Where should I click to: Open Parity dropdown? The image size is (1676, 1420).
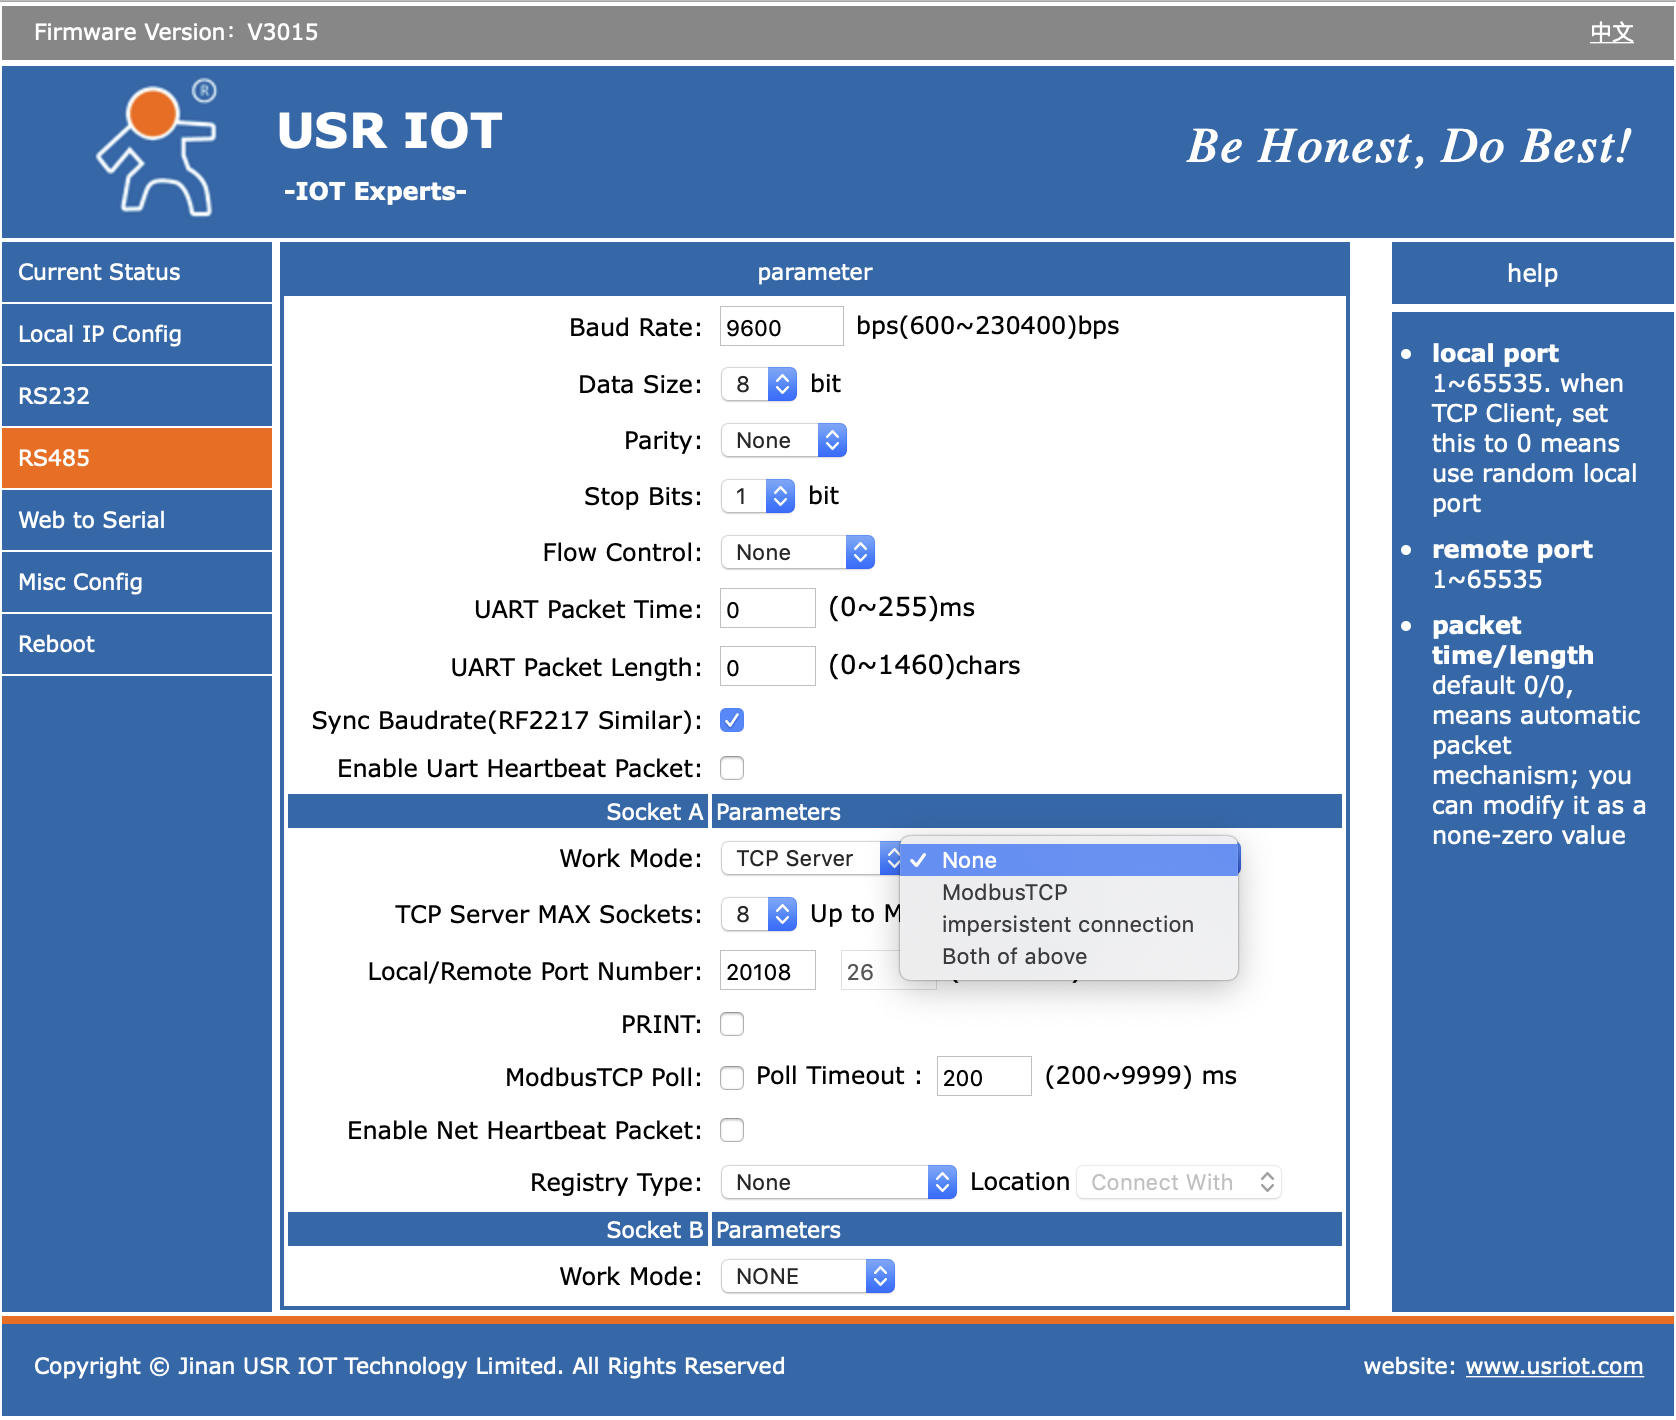784,440
